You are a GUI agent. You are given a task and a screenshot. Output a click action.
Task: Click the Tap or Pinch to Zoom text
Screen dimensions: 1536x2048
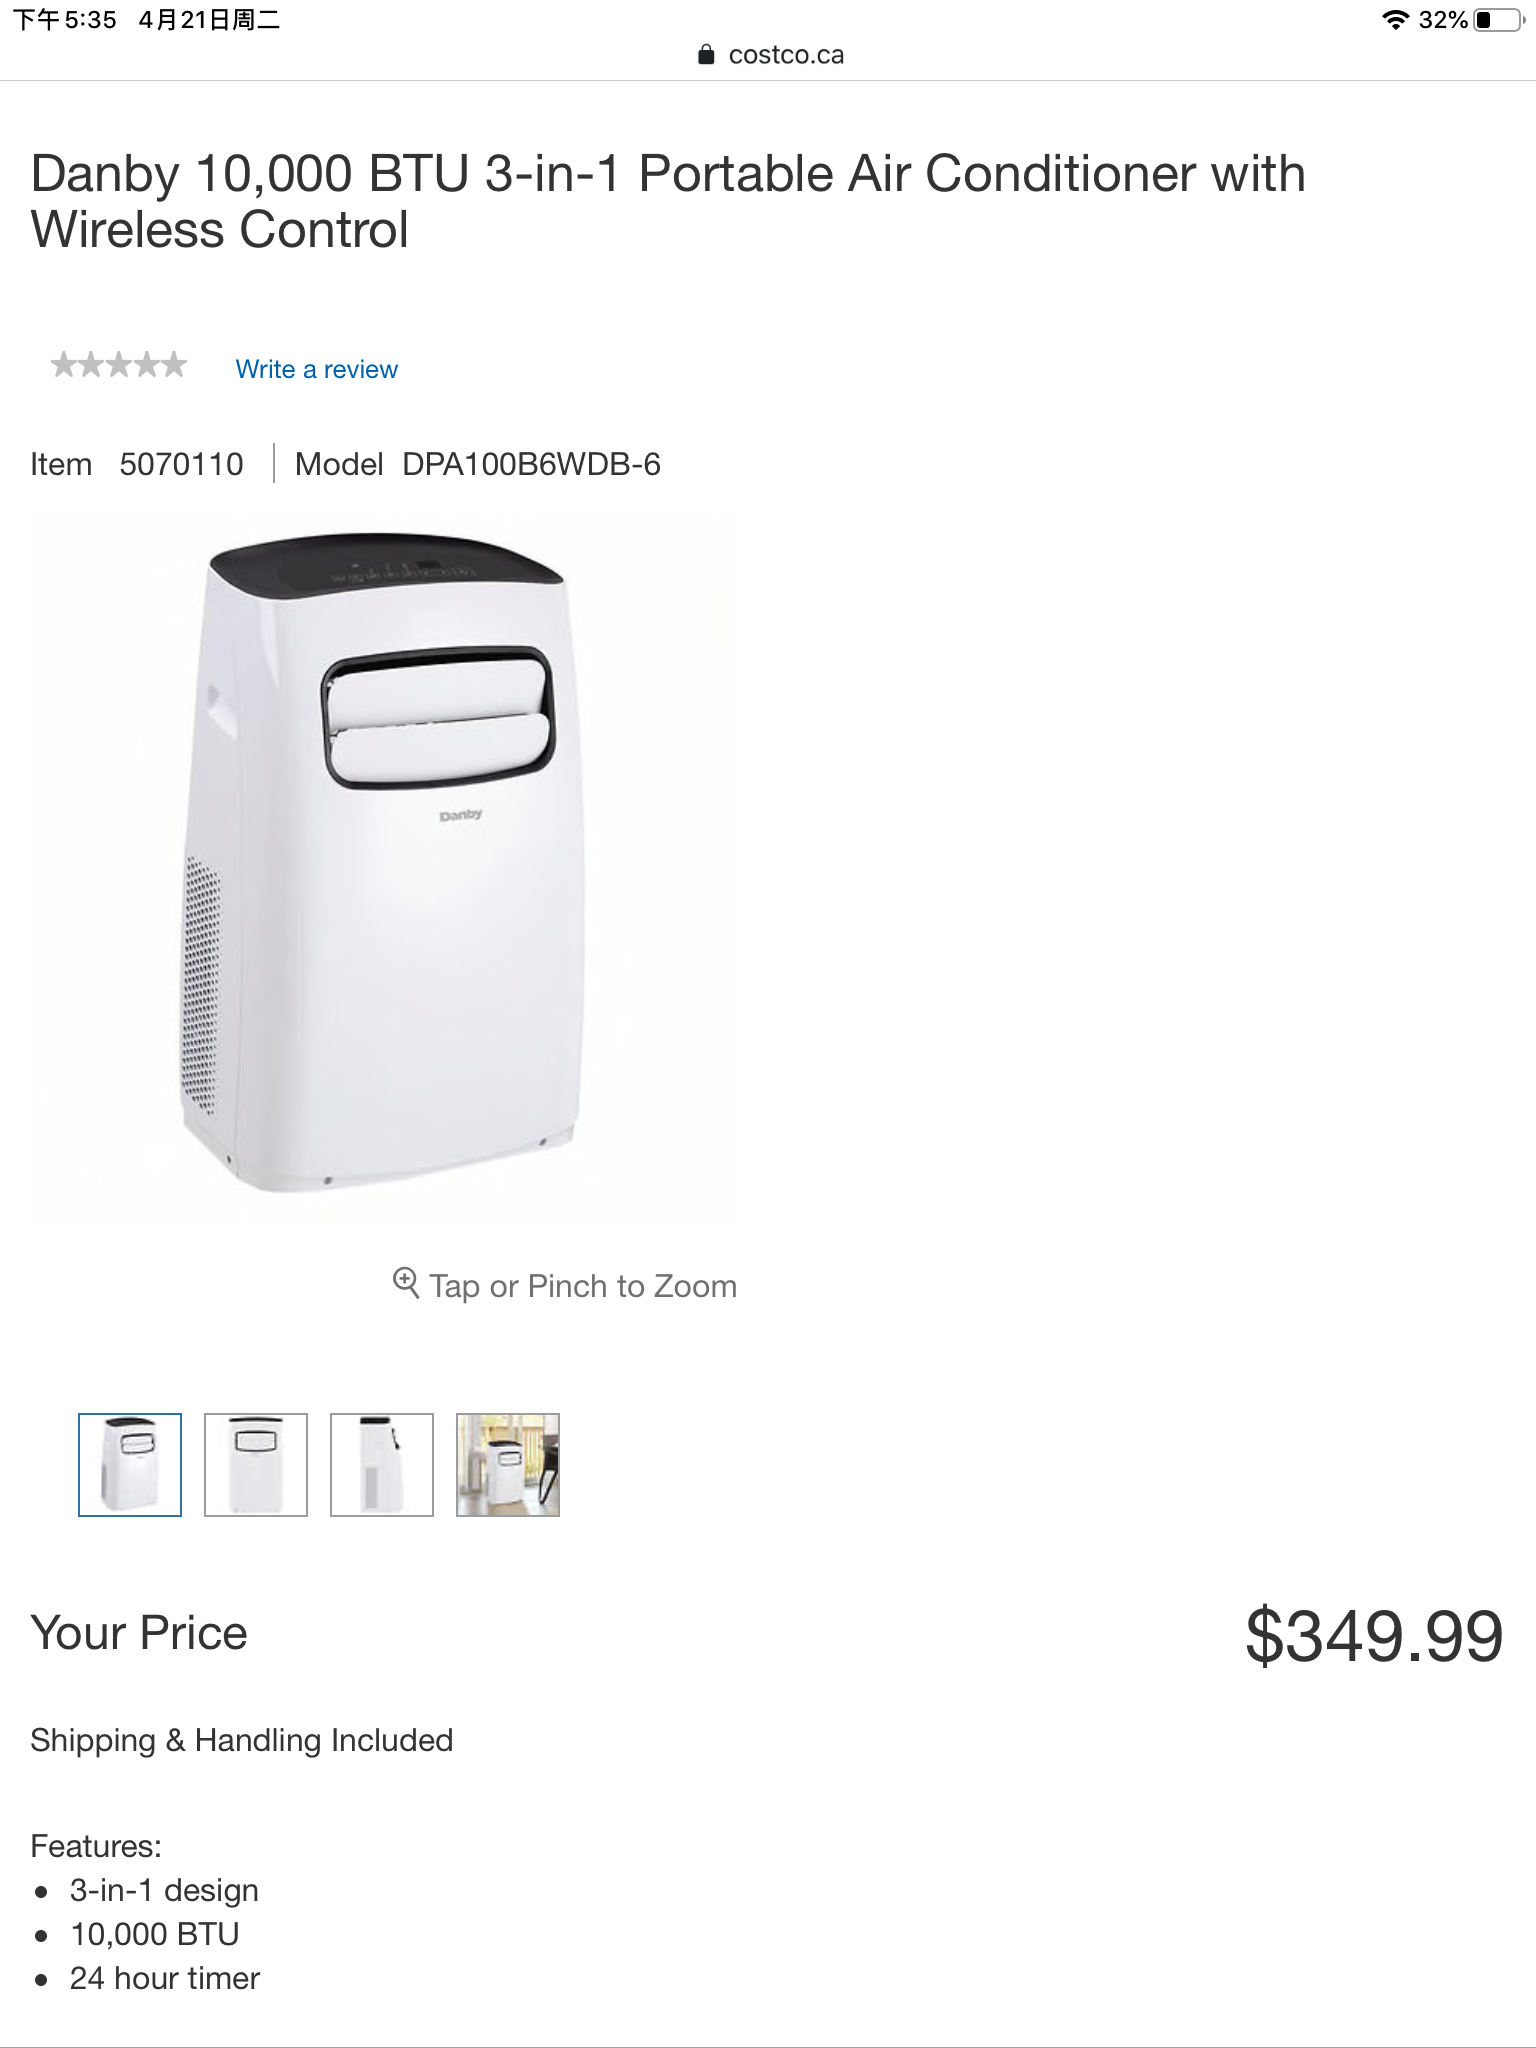tap(583, 1286)
